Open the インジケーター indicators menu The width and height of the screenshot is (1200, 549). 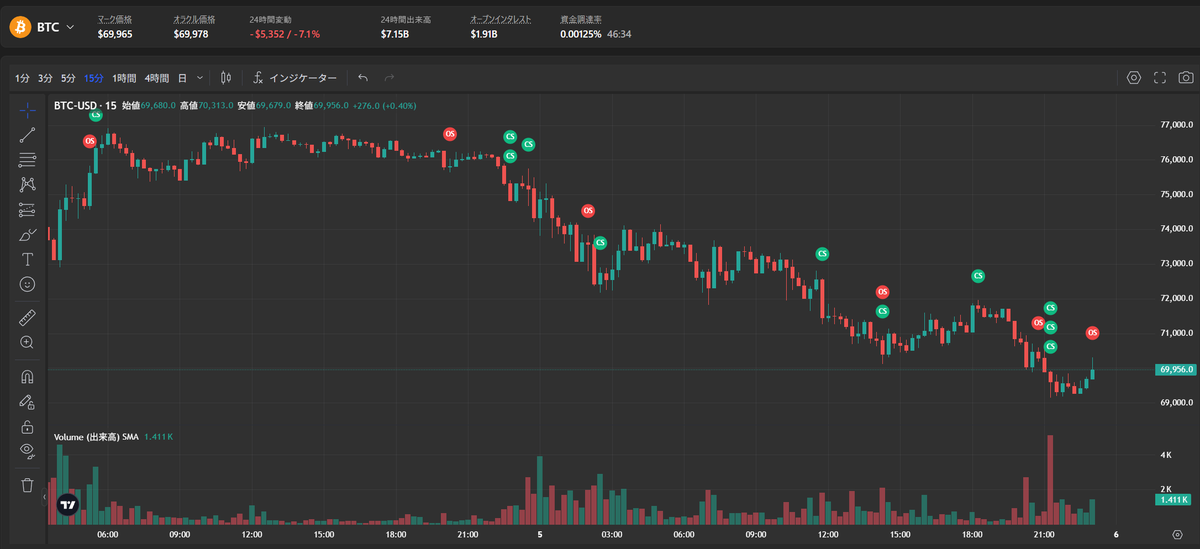click(295, 77)
